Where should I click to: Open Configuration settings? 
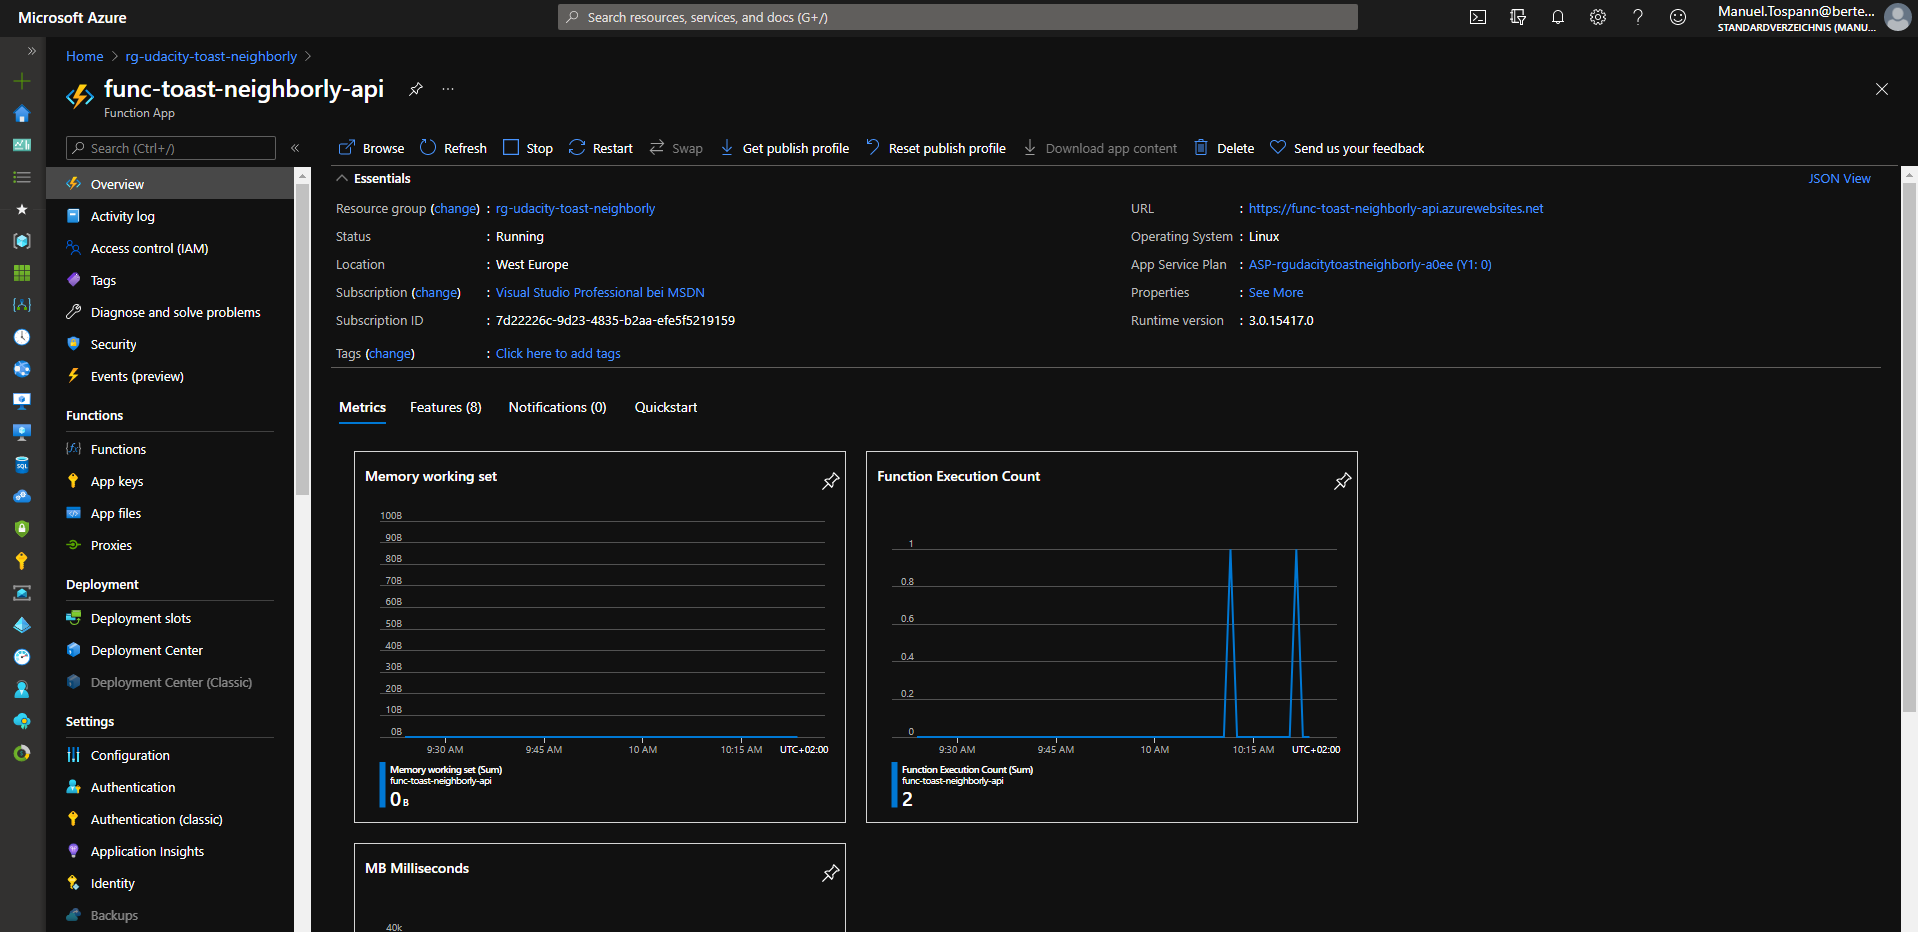pyautogui.click(x=170, y=755)
